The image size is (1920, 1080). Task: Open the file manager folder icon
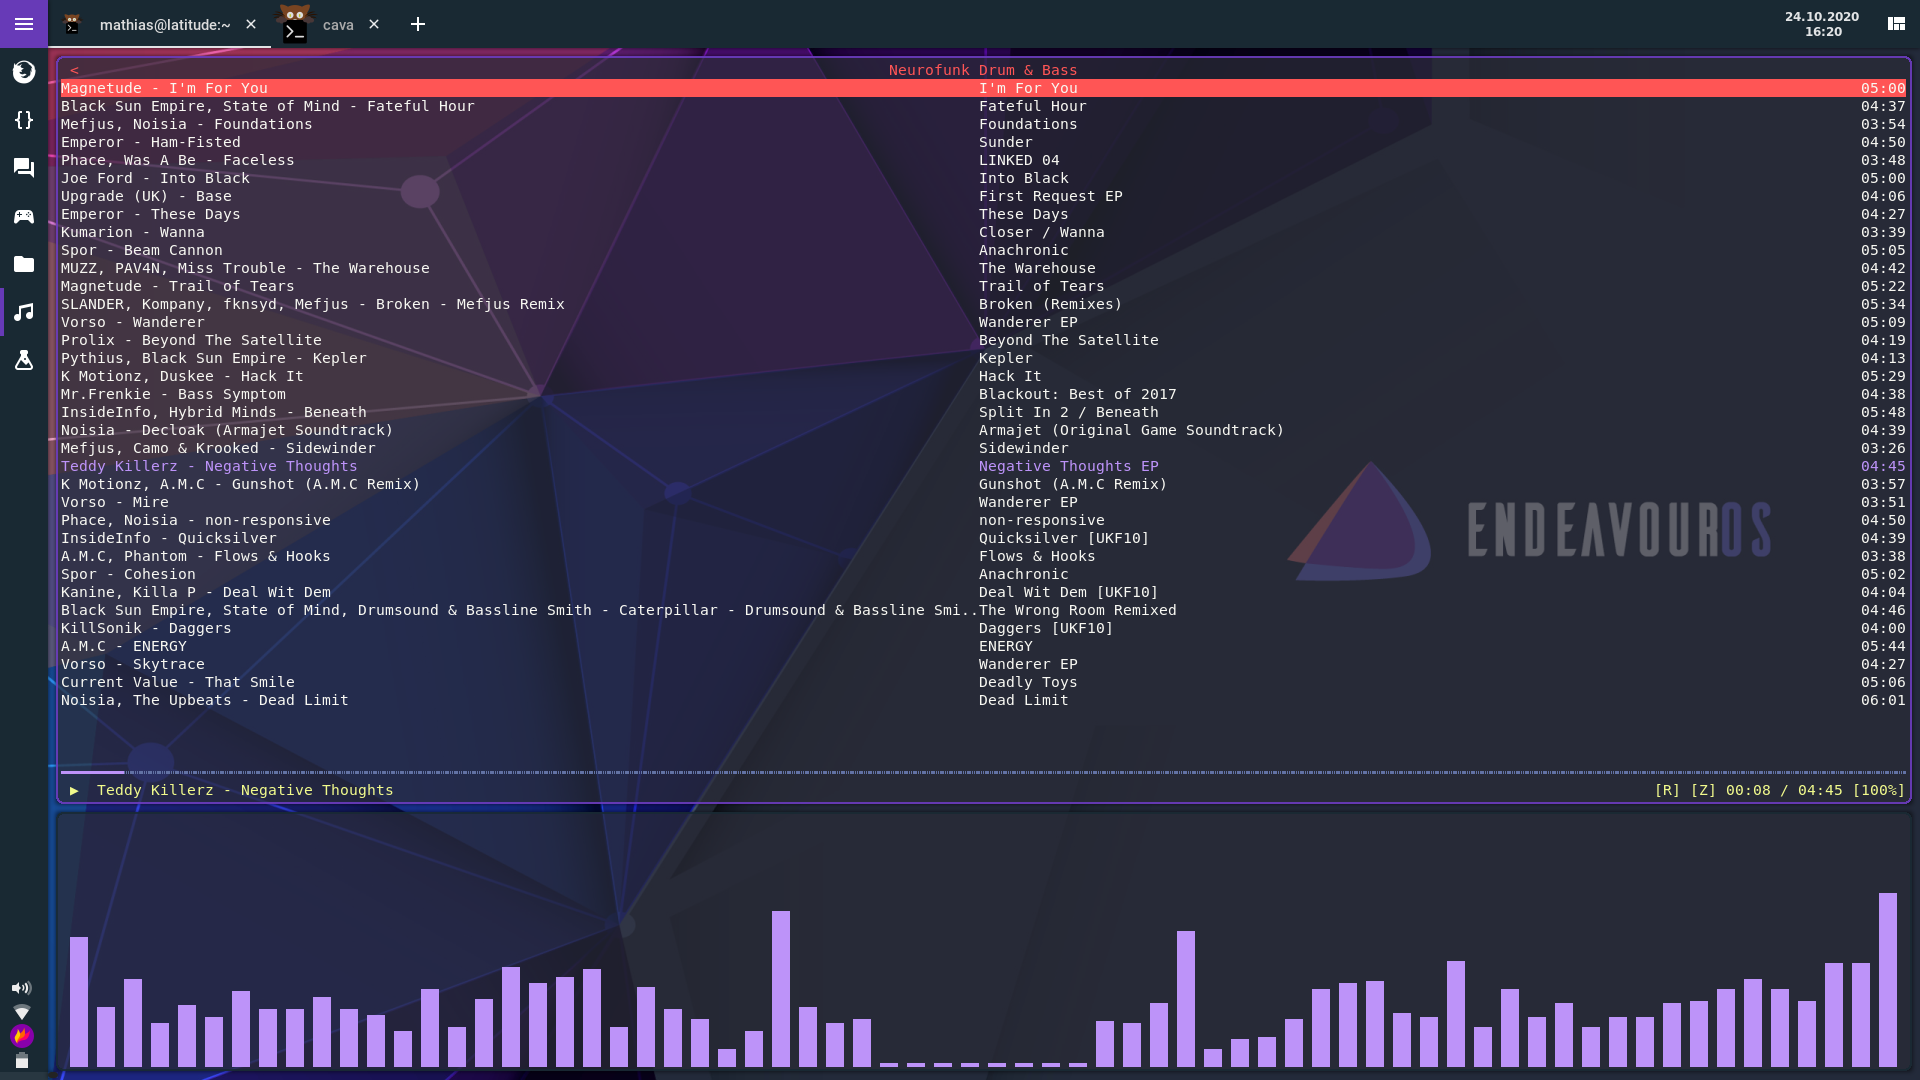(x=23, y=264)
